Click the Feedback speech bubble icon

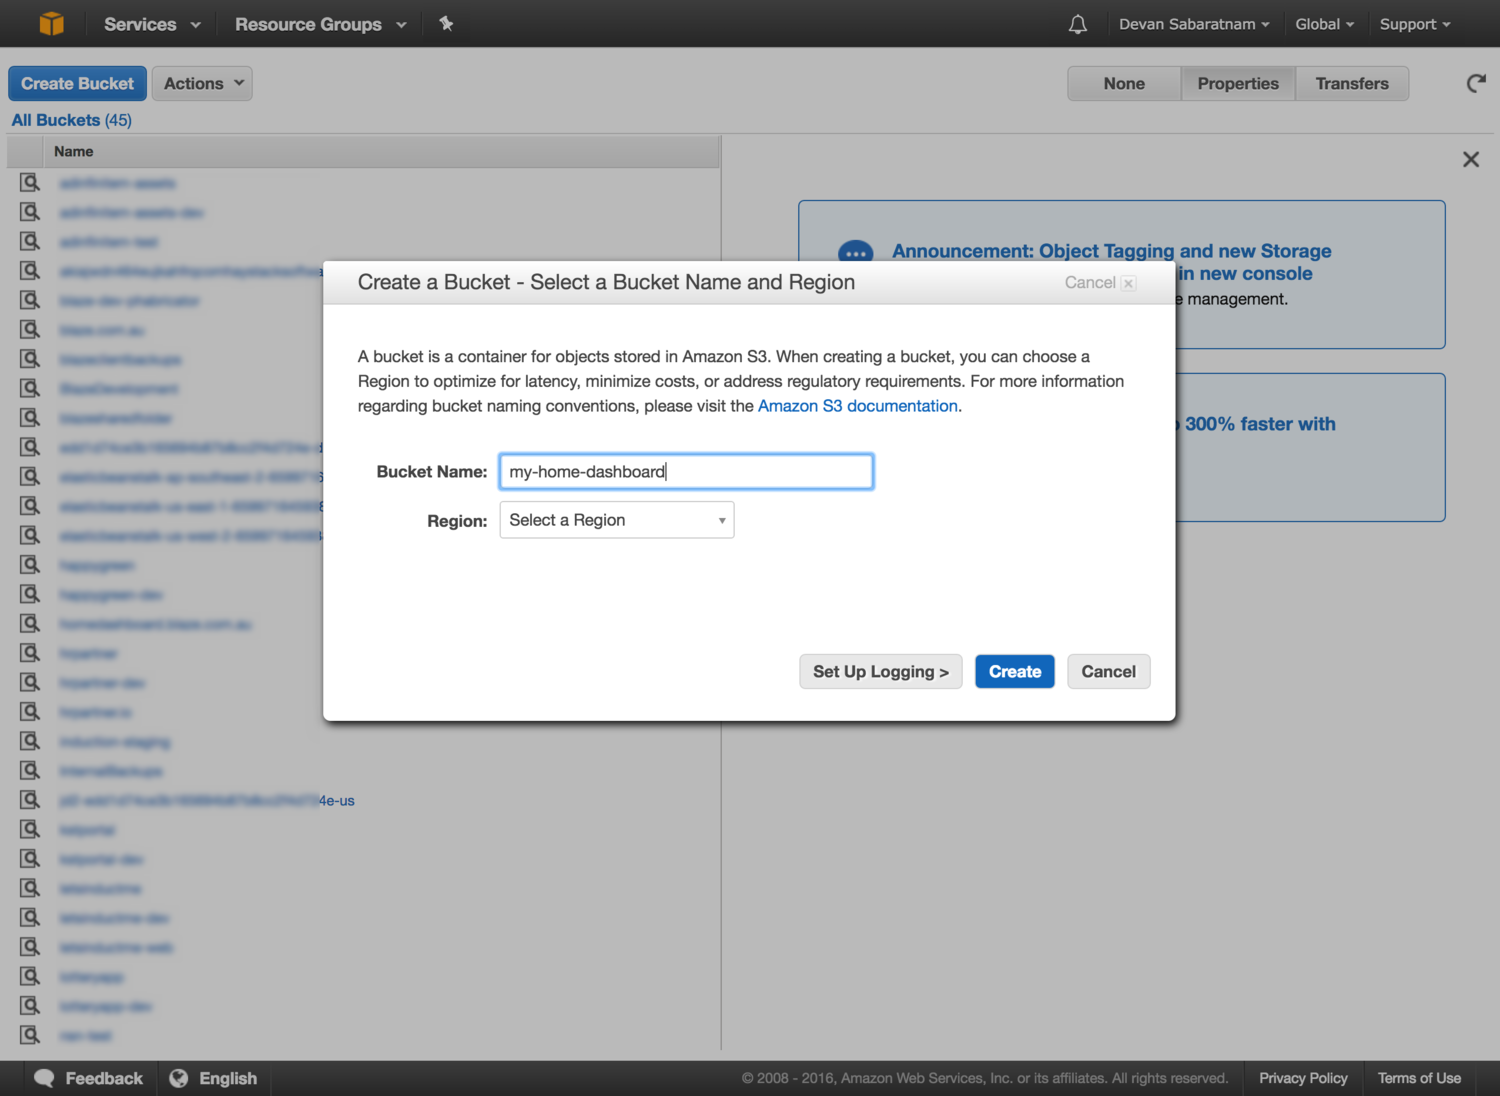44,1078
